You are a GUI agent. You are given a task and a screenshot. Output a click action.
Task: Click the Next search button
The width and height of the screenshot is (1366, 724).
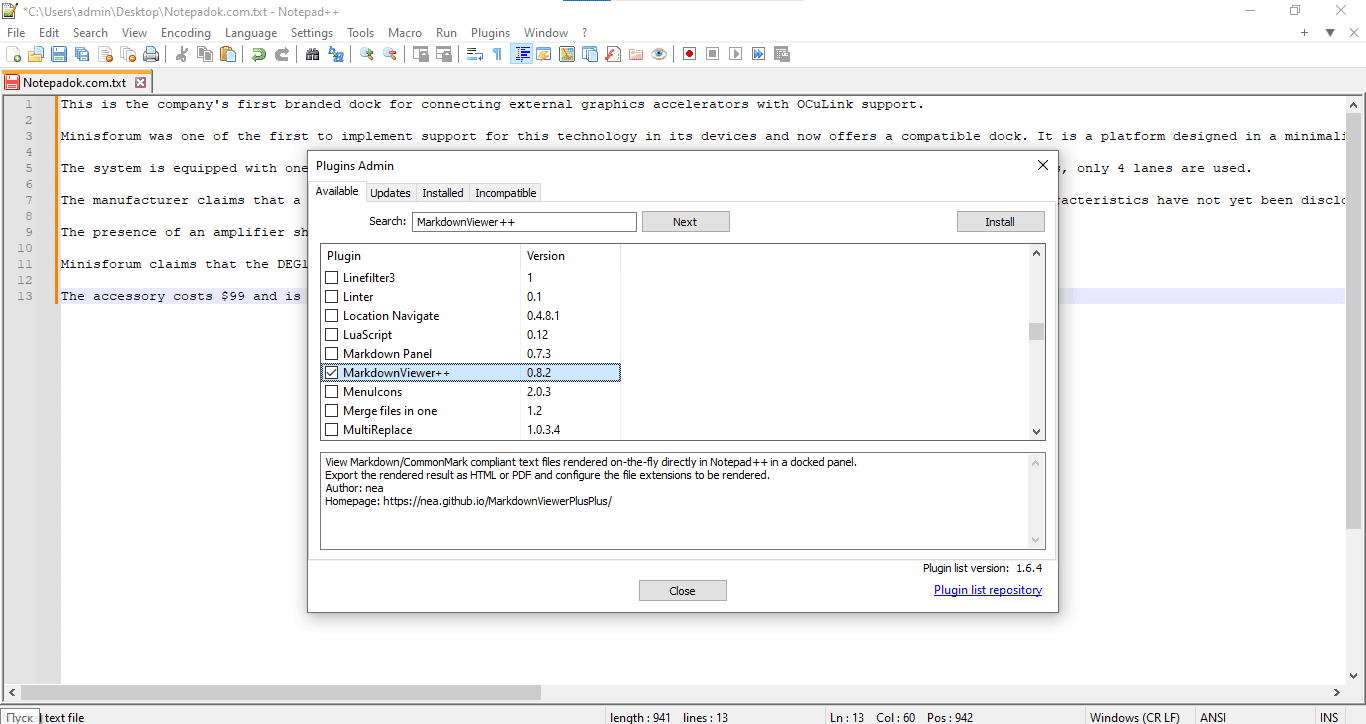(685, 221)
